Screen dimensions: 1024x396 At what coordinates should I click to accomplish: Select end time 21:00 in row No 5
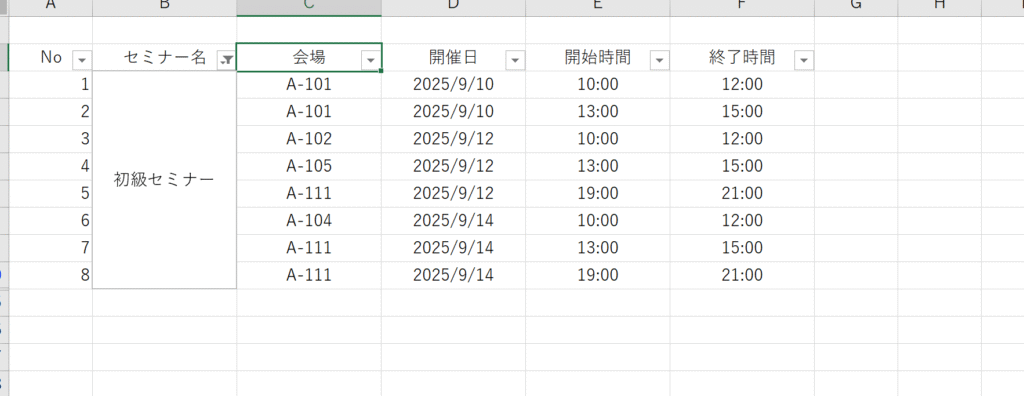(x=742, y=193)
